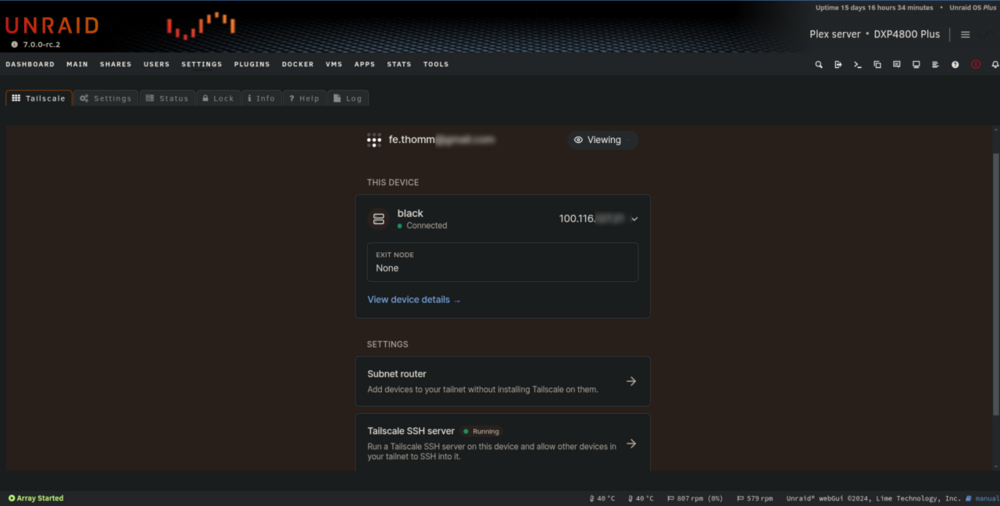Image resolution: width=1000 pixels, height=506 pixels.
Task: Open the Viewing mode dropdown
Action: [x=603, y=140]
